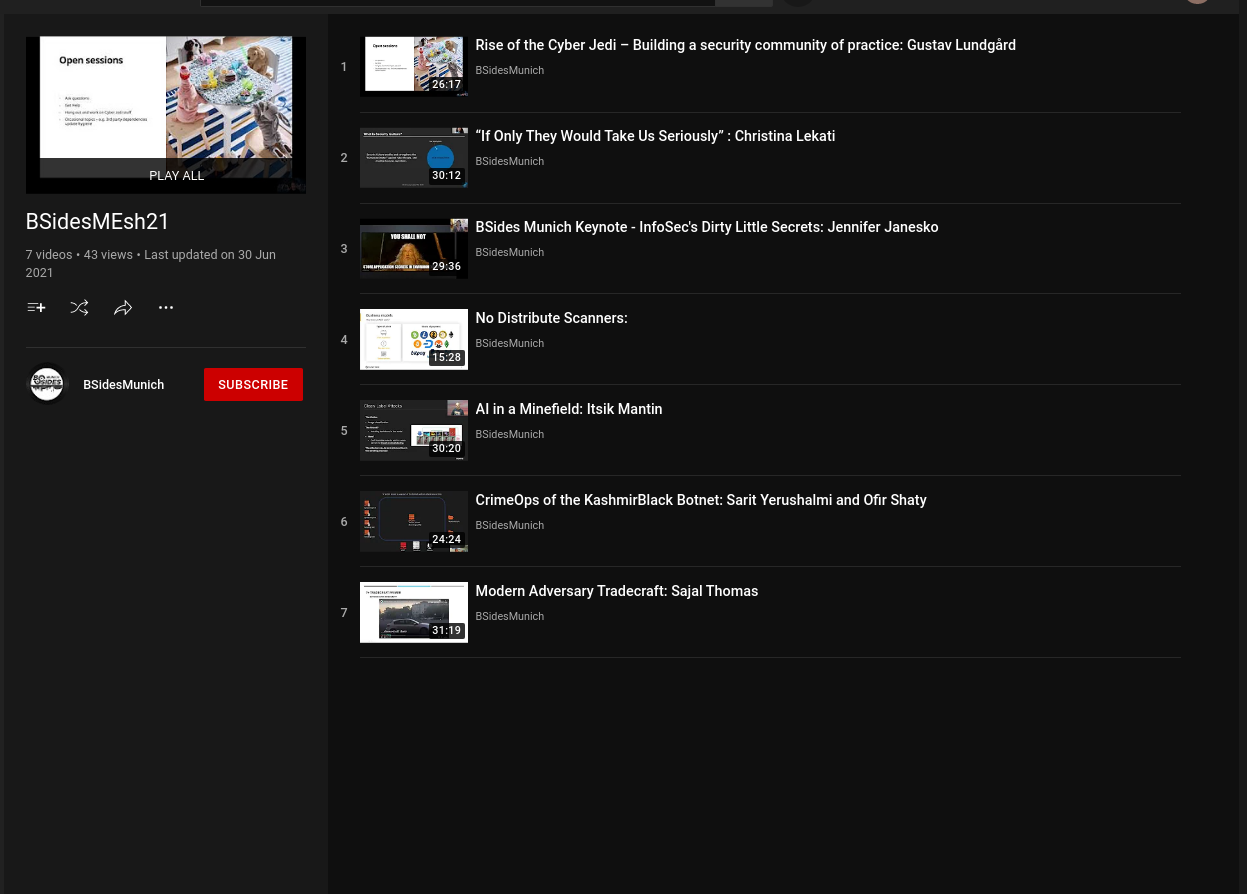The image size is (1247, 894).
Task: Click BSidesMunich under Modern Adversary Tradecraft
Action: click(x=509, y=617)
